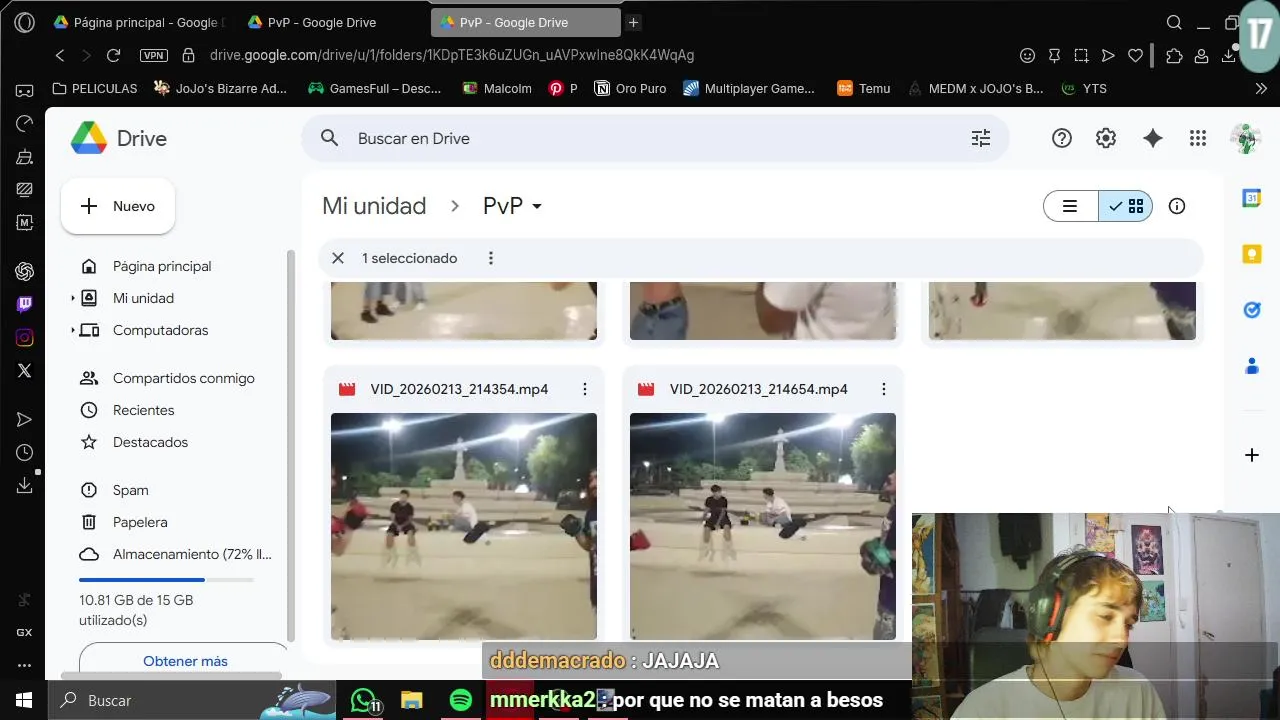The width and height of the screenshot is (1280, 720).
Task: Add a side panel add-on plus icon
Action: click(1251, 455)
